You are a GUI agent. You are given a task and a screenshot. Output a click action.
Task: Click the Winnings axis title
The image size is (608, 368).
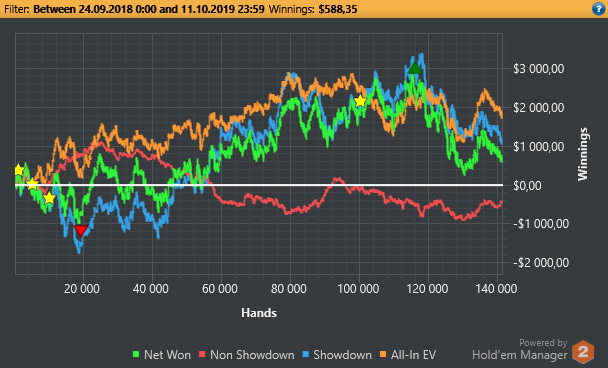pos(583,154)
